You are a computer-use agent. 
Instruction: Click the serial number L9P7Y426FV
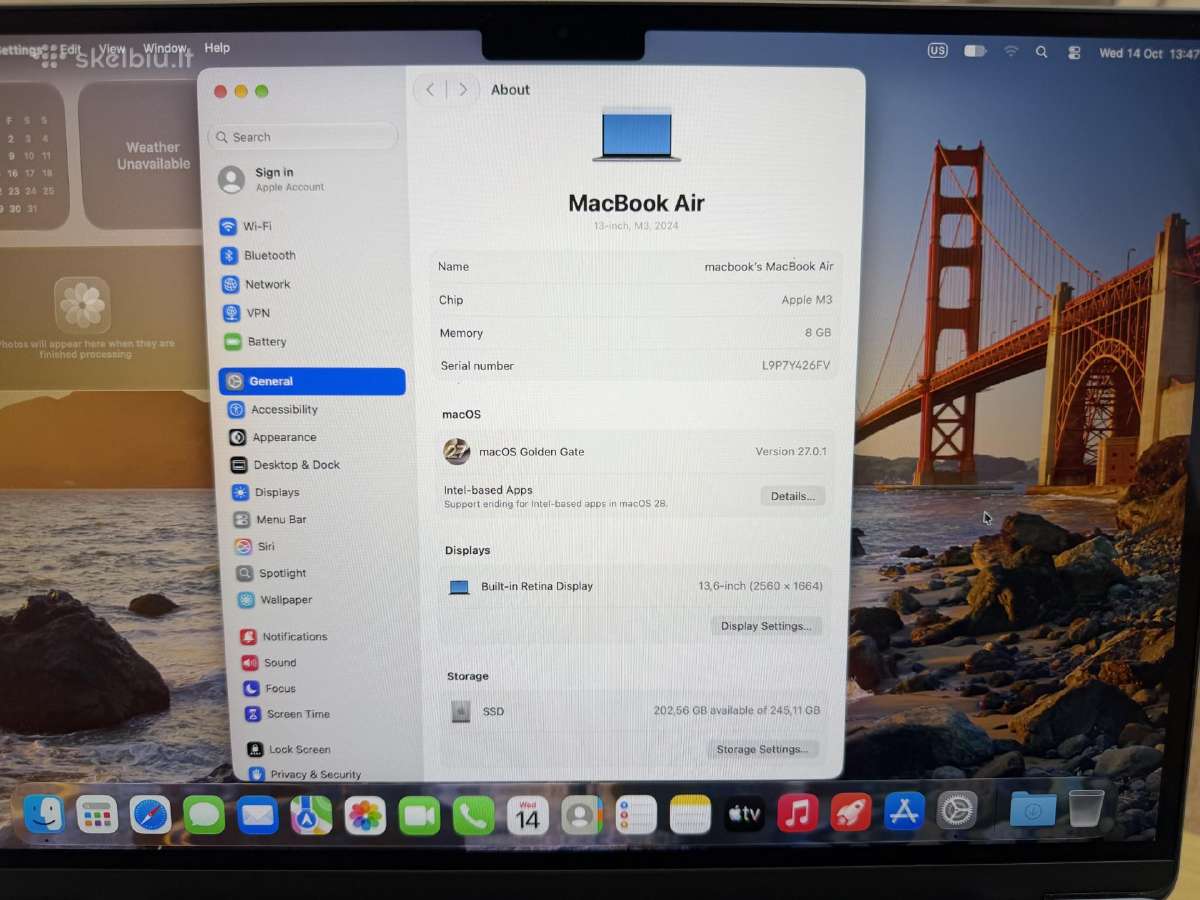[796, 365]
